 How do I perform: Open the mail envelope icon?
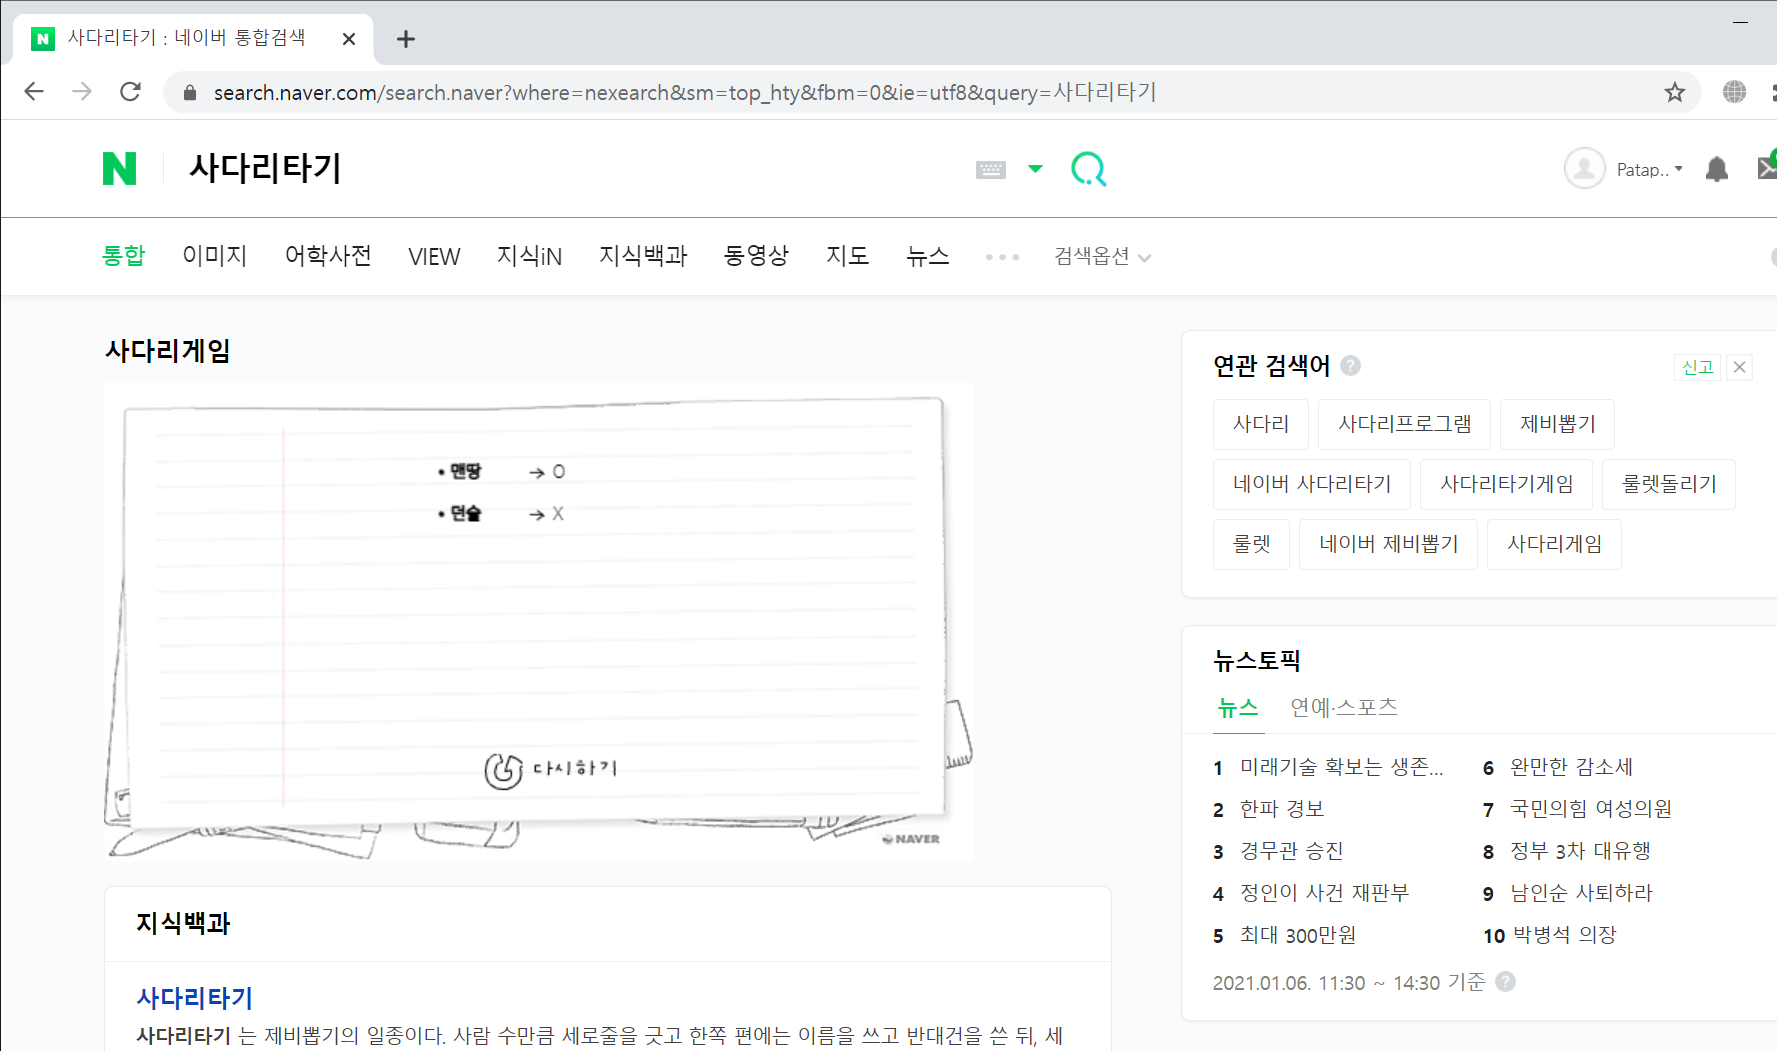point(1767,168)
